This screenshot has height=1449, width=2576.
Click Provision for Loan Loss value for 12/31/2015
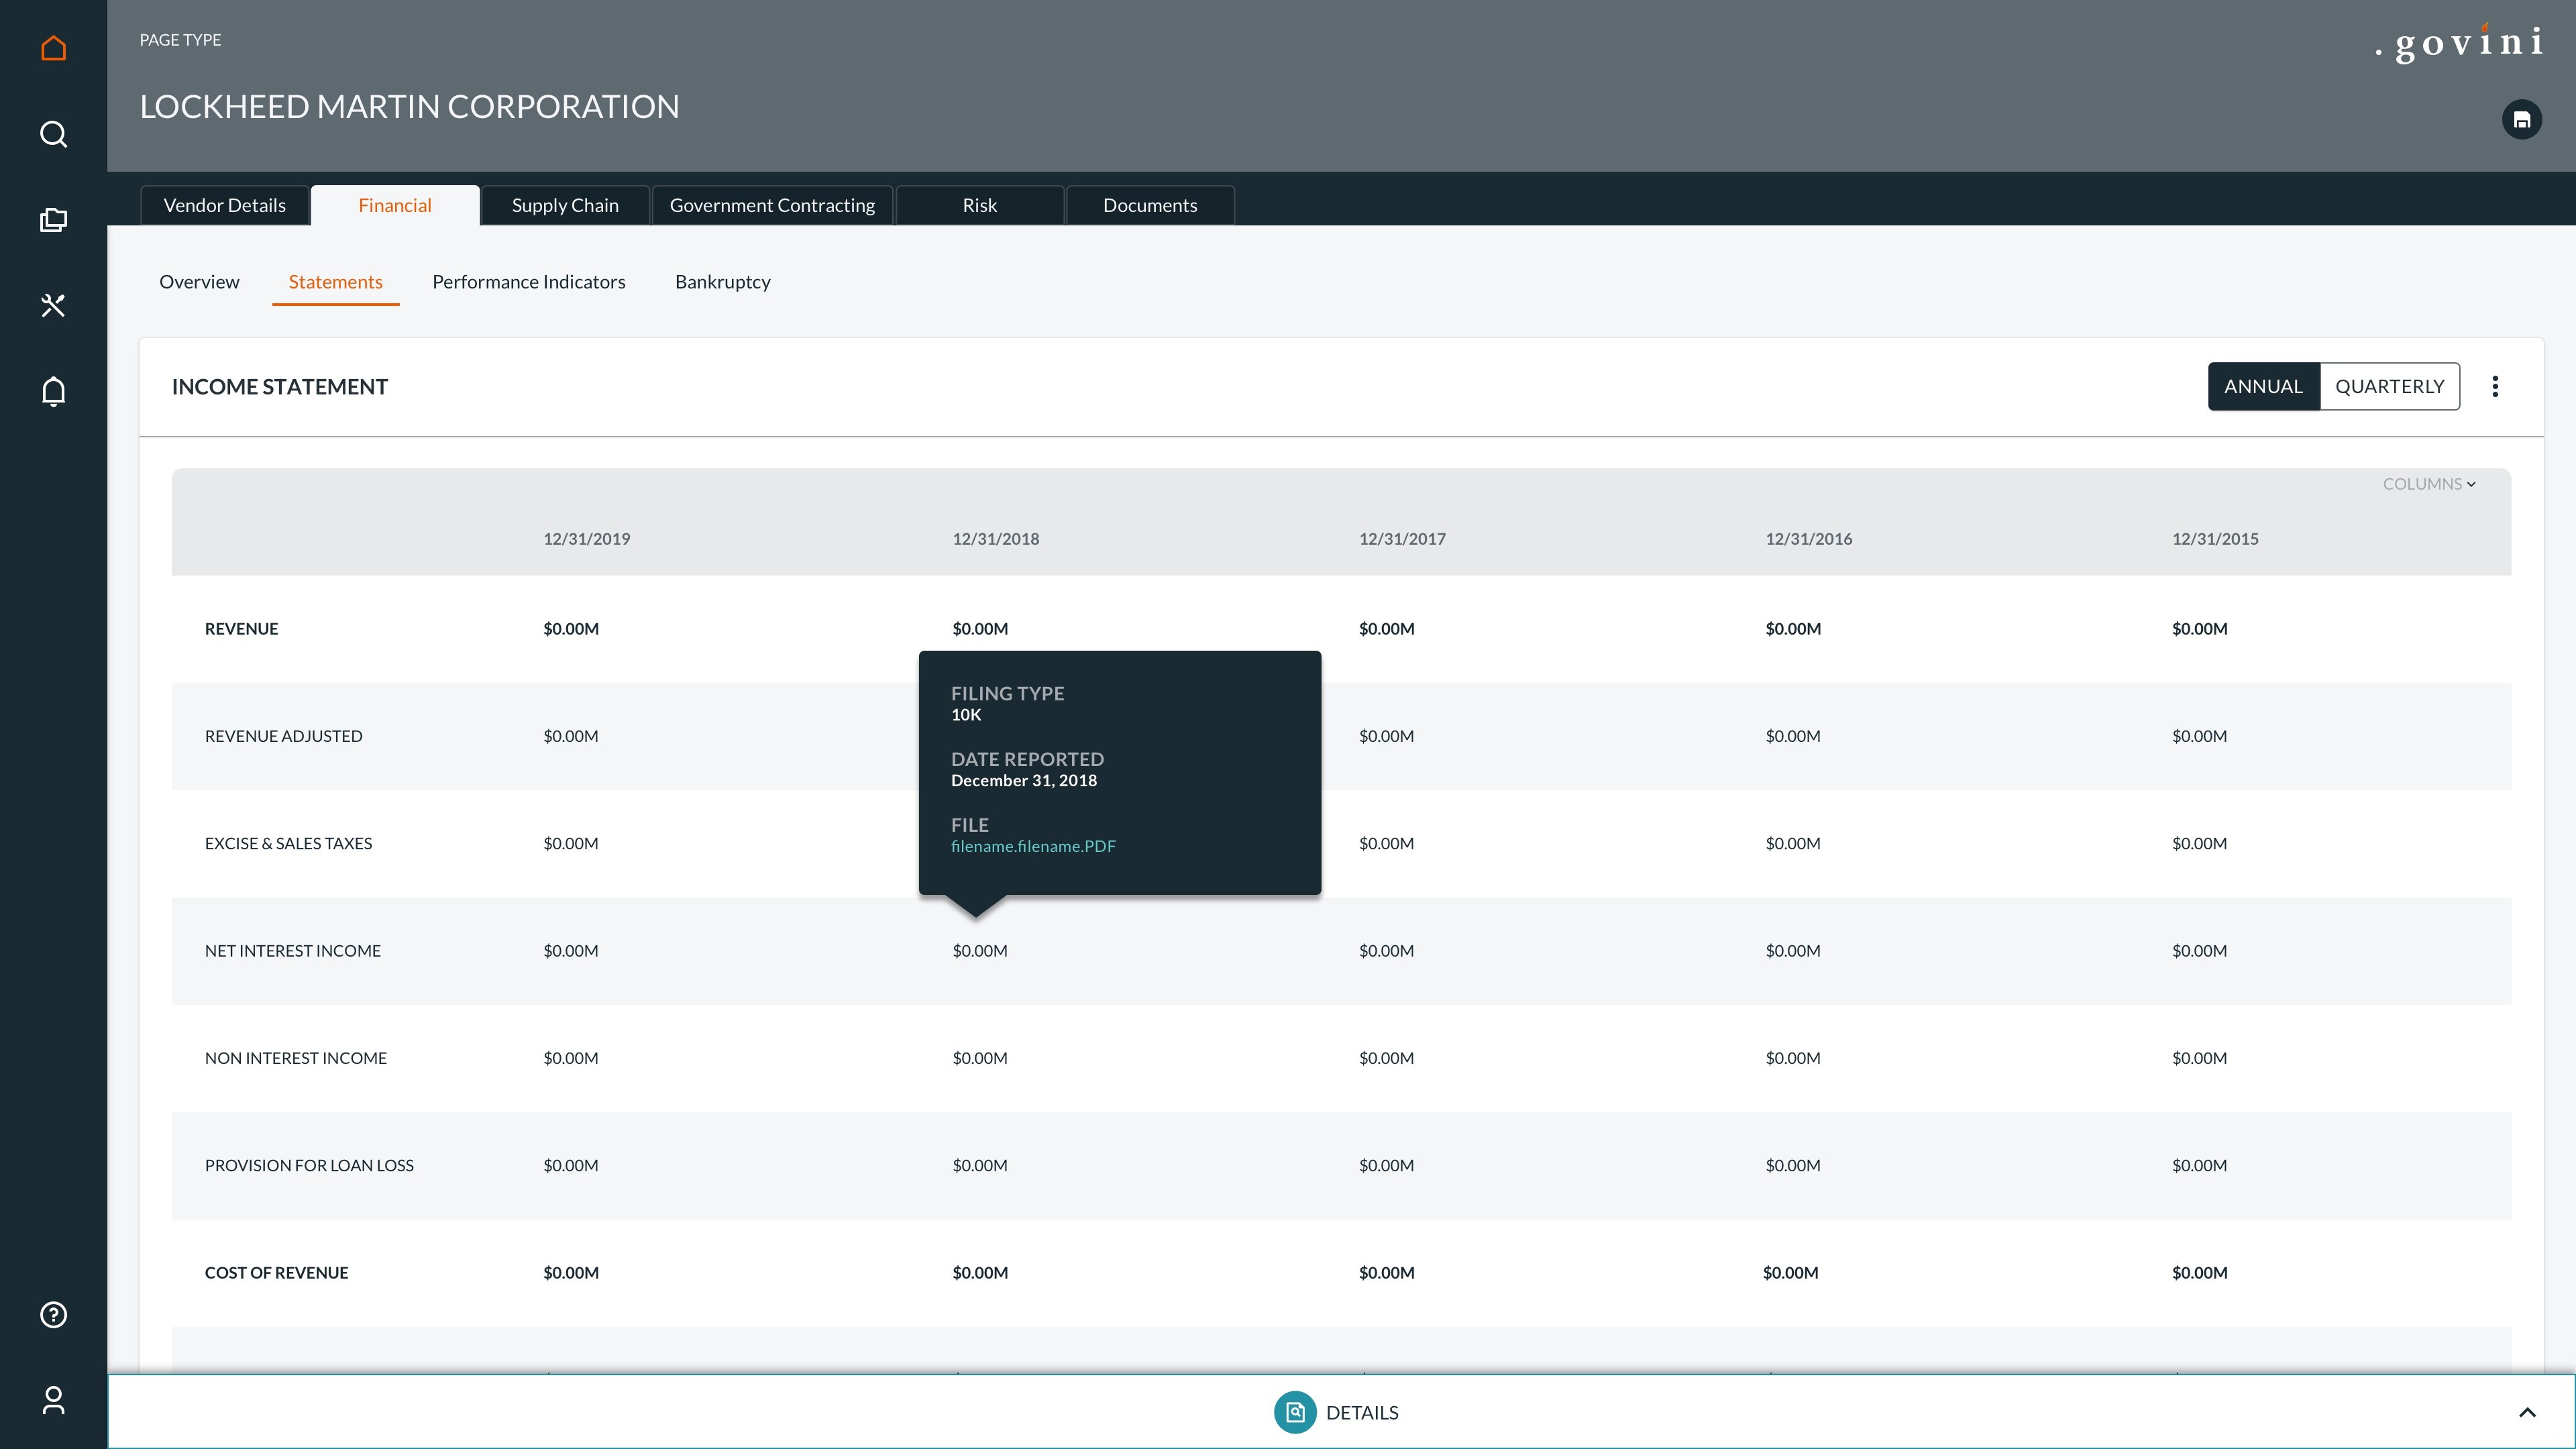[2199, 1165]
